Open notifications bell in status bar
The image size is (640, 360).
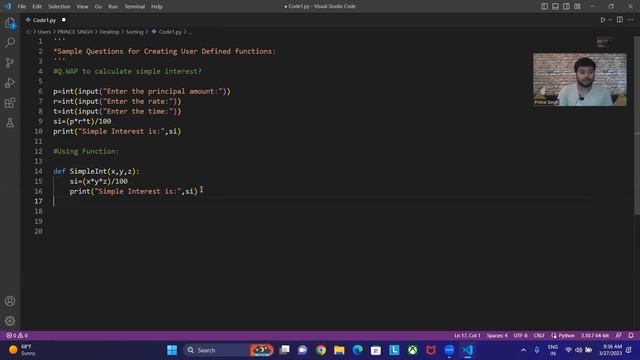click(631, 336)
